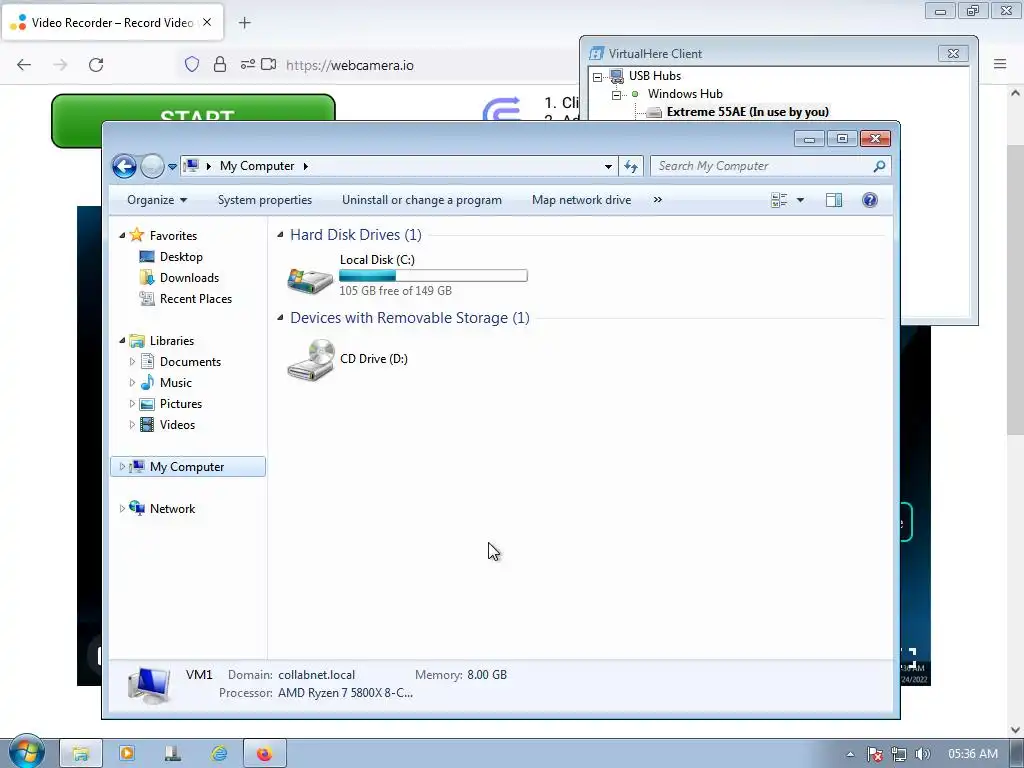Screen dimensions: 1024x768
Task: Click the Local Disk (C:) usage bar
Action: [x=433, y=276]
